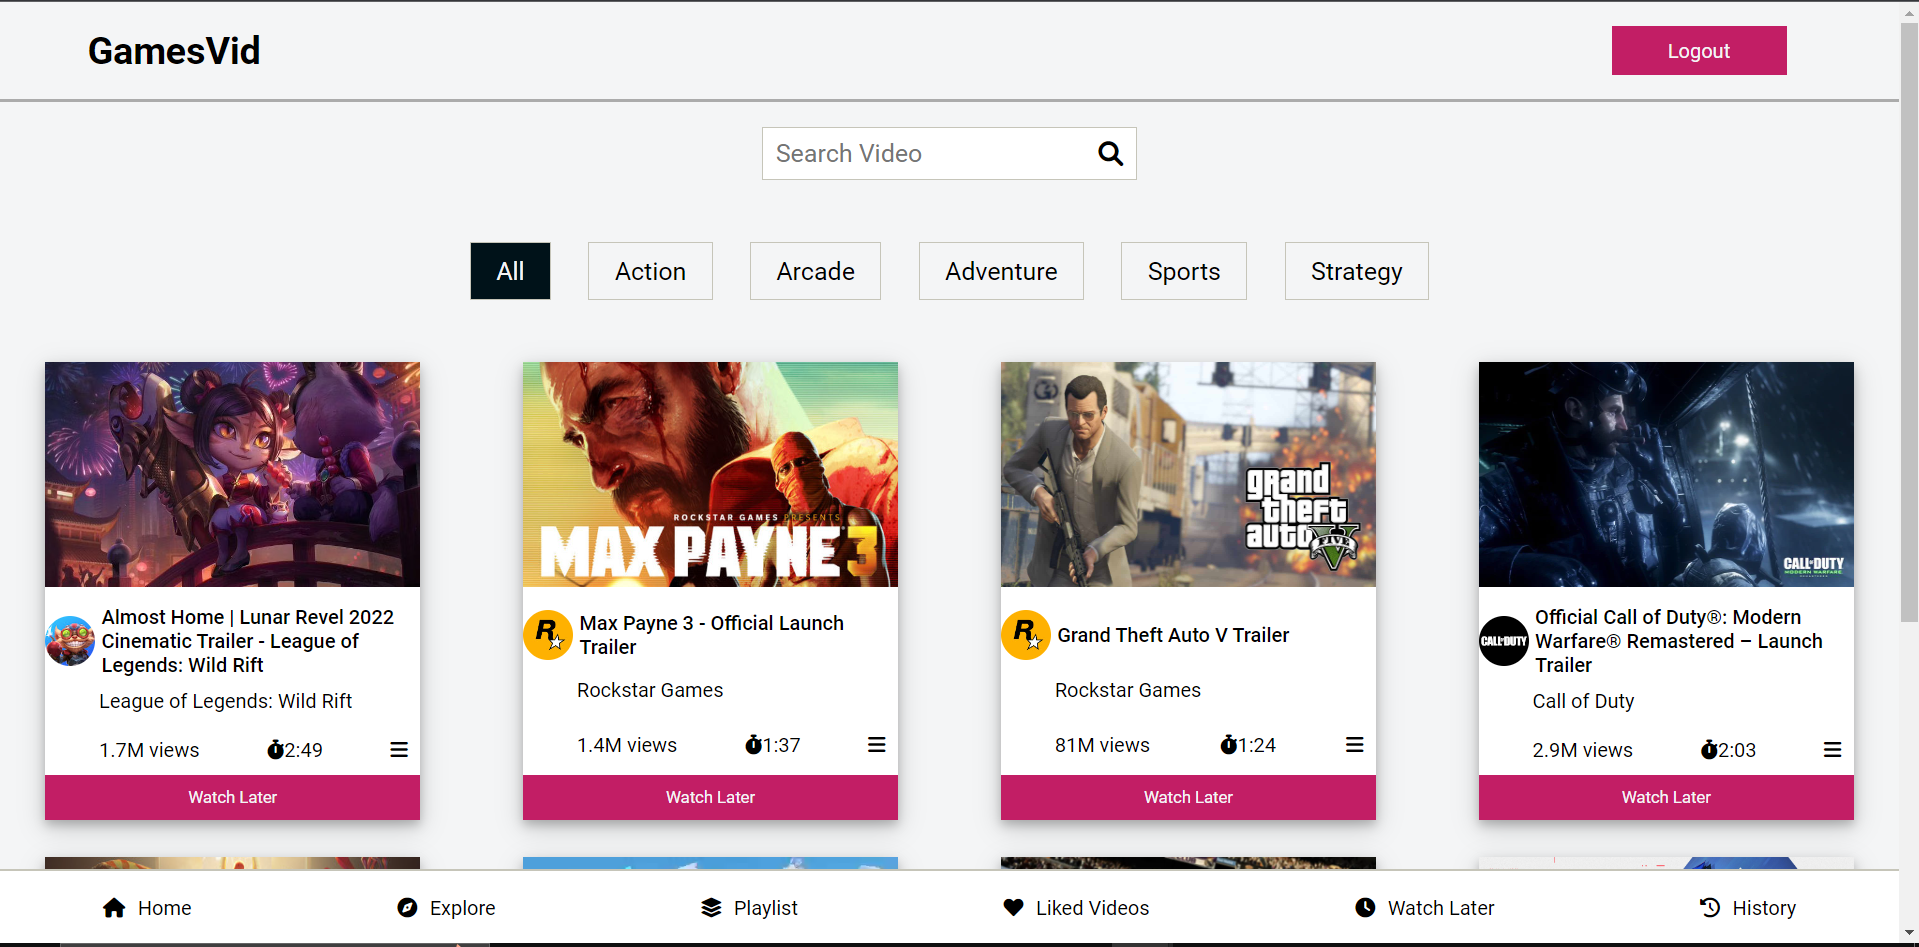Click the Almost Home Lunar Revel 2022 title
Screen dimensions: 1919x947
[248, 641]
